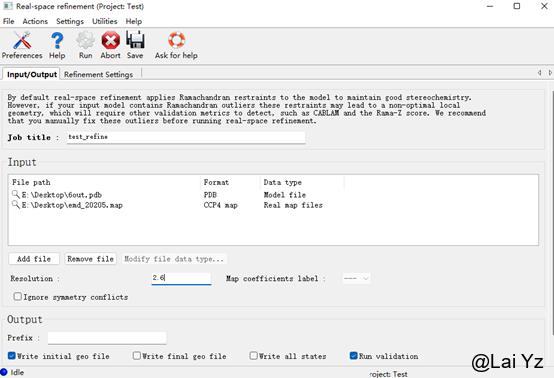Click magnifier icon next to 6out.pdb

coord(16,194)
